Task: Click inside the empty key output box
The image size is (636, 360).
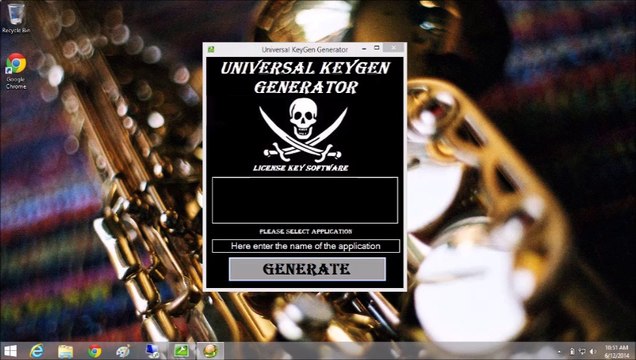Action: pos(305,200)
